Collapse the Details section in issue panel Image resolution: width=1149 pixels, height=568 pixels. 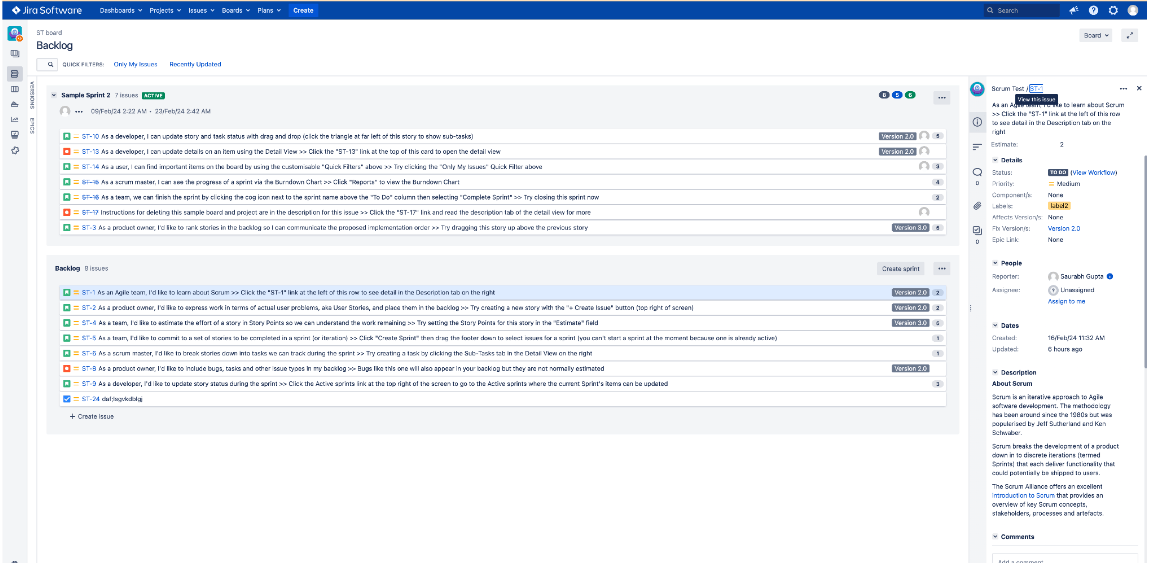[995, 160]
